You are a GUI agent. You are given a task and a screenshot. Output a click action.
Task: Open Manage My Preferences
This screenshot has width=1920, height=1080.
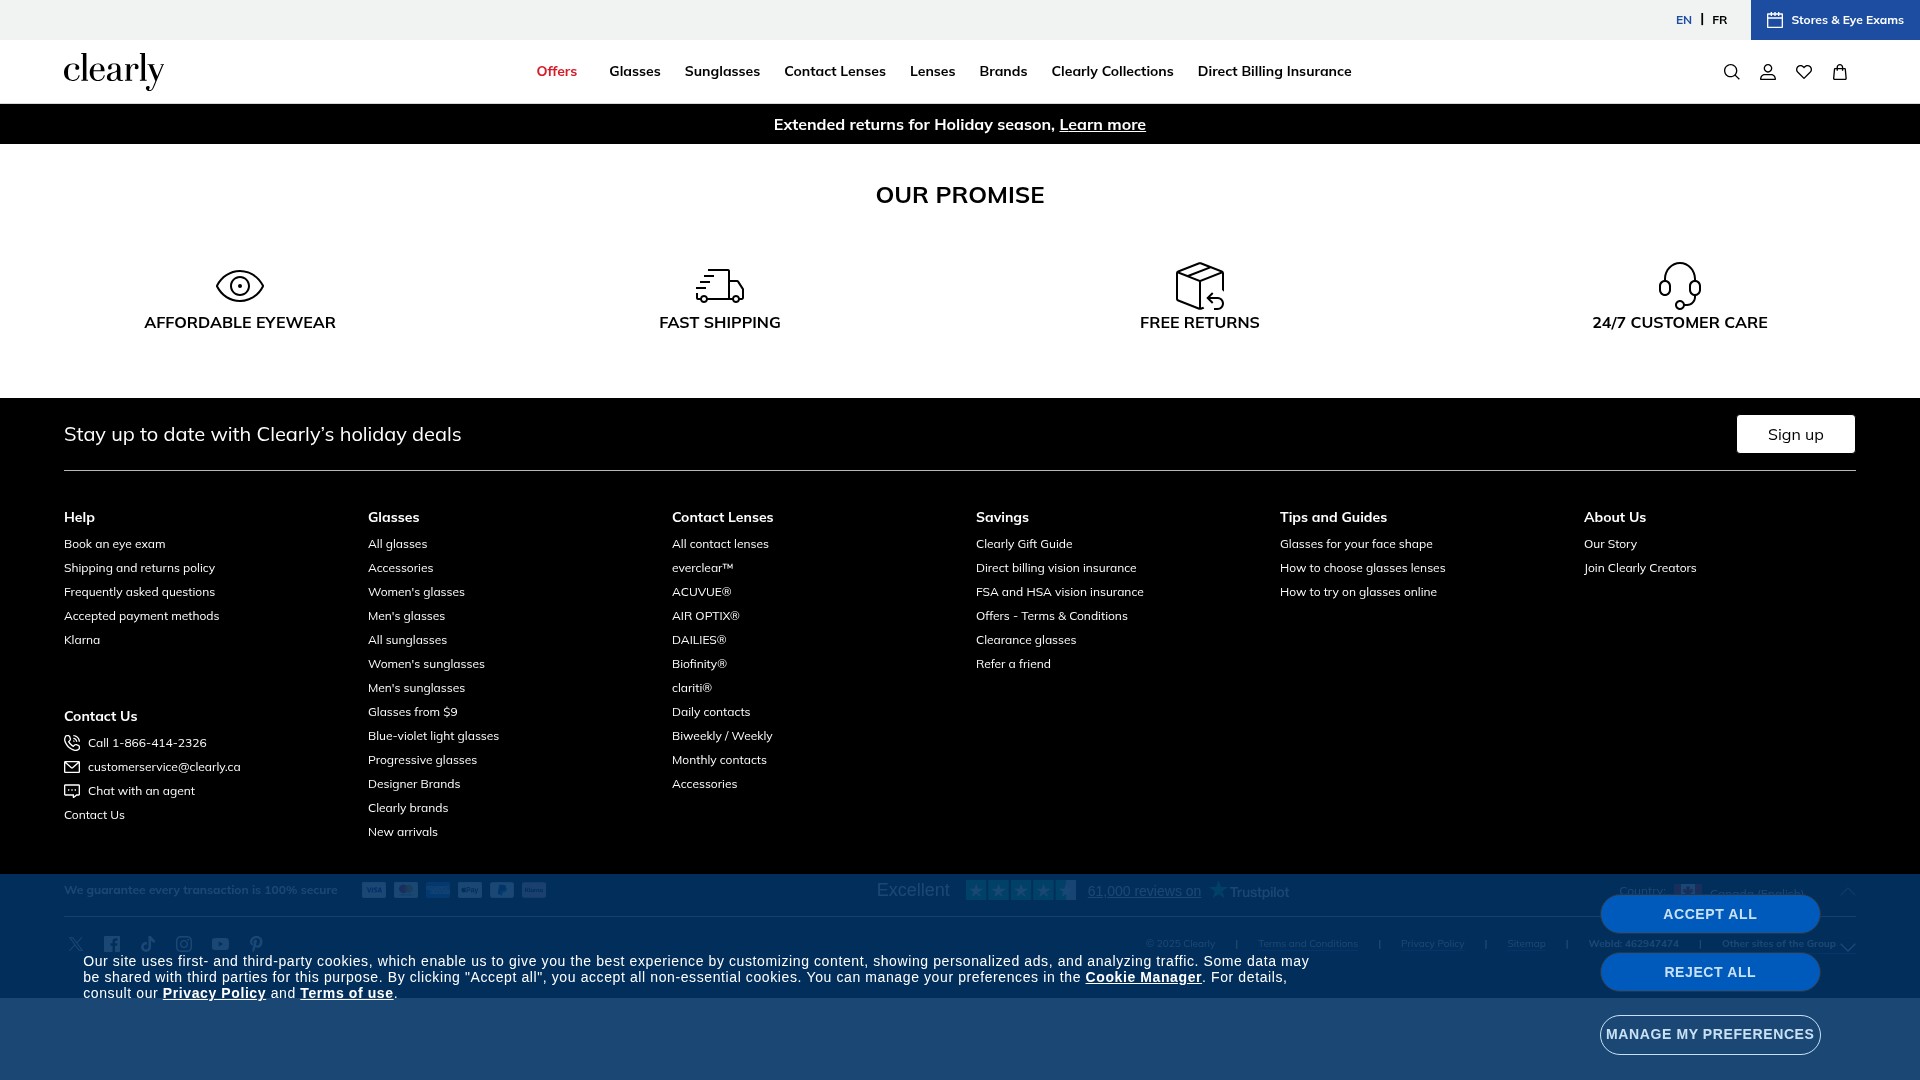(x=1710, y=1035)
